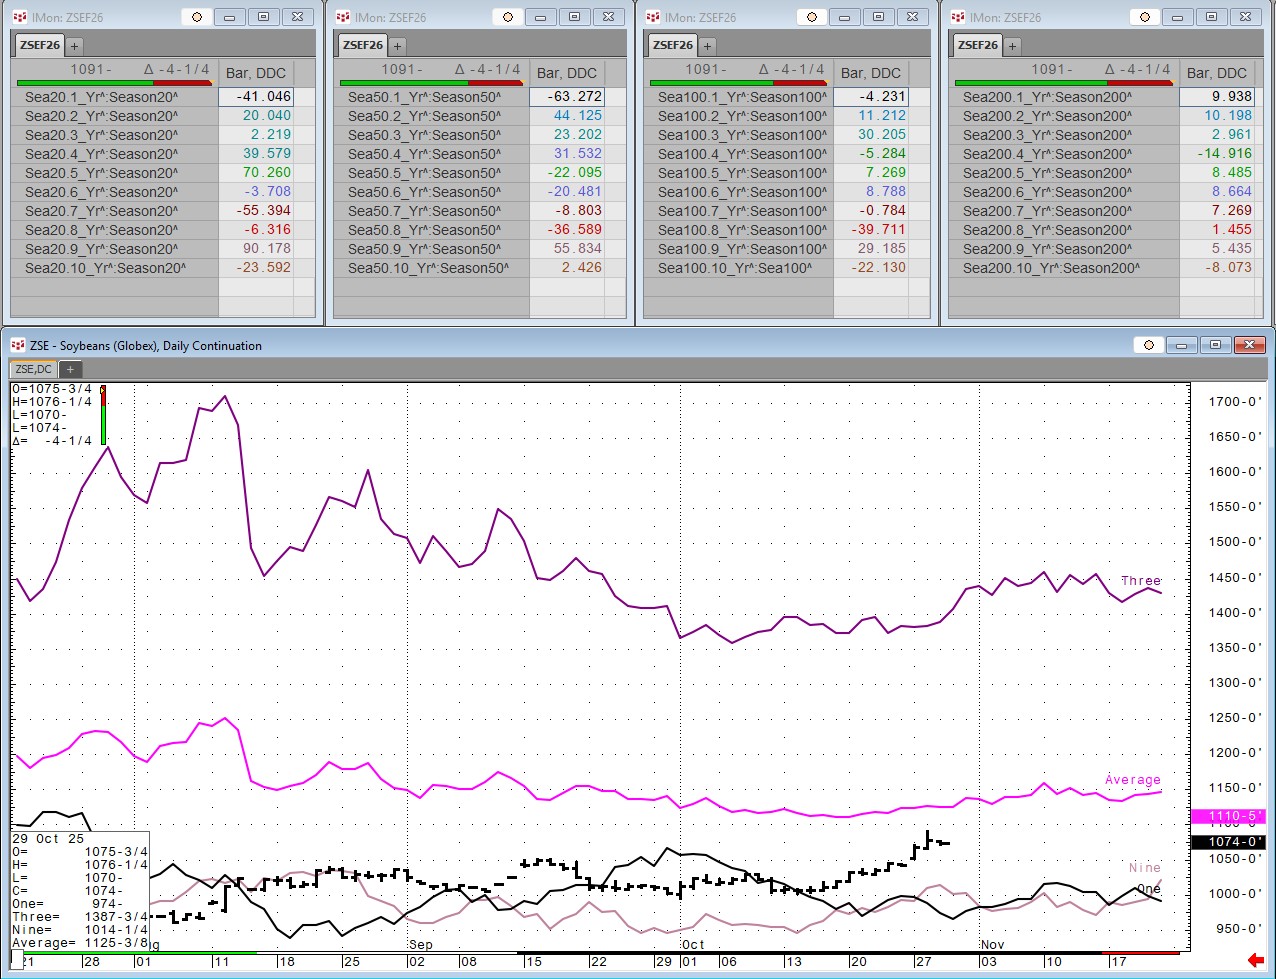Image resolution: width=1276 pixels, height=979 pixels.
Task: Click the plus icon beside the ZSE,DC chart tab
Action: [x=70, y=368]
